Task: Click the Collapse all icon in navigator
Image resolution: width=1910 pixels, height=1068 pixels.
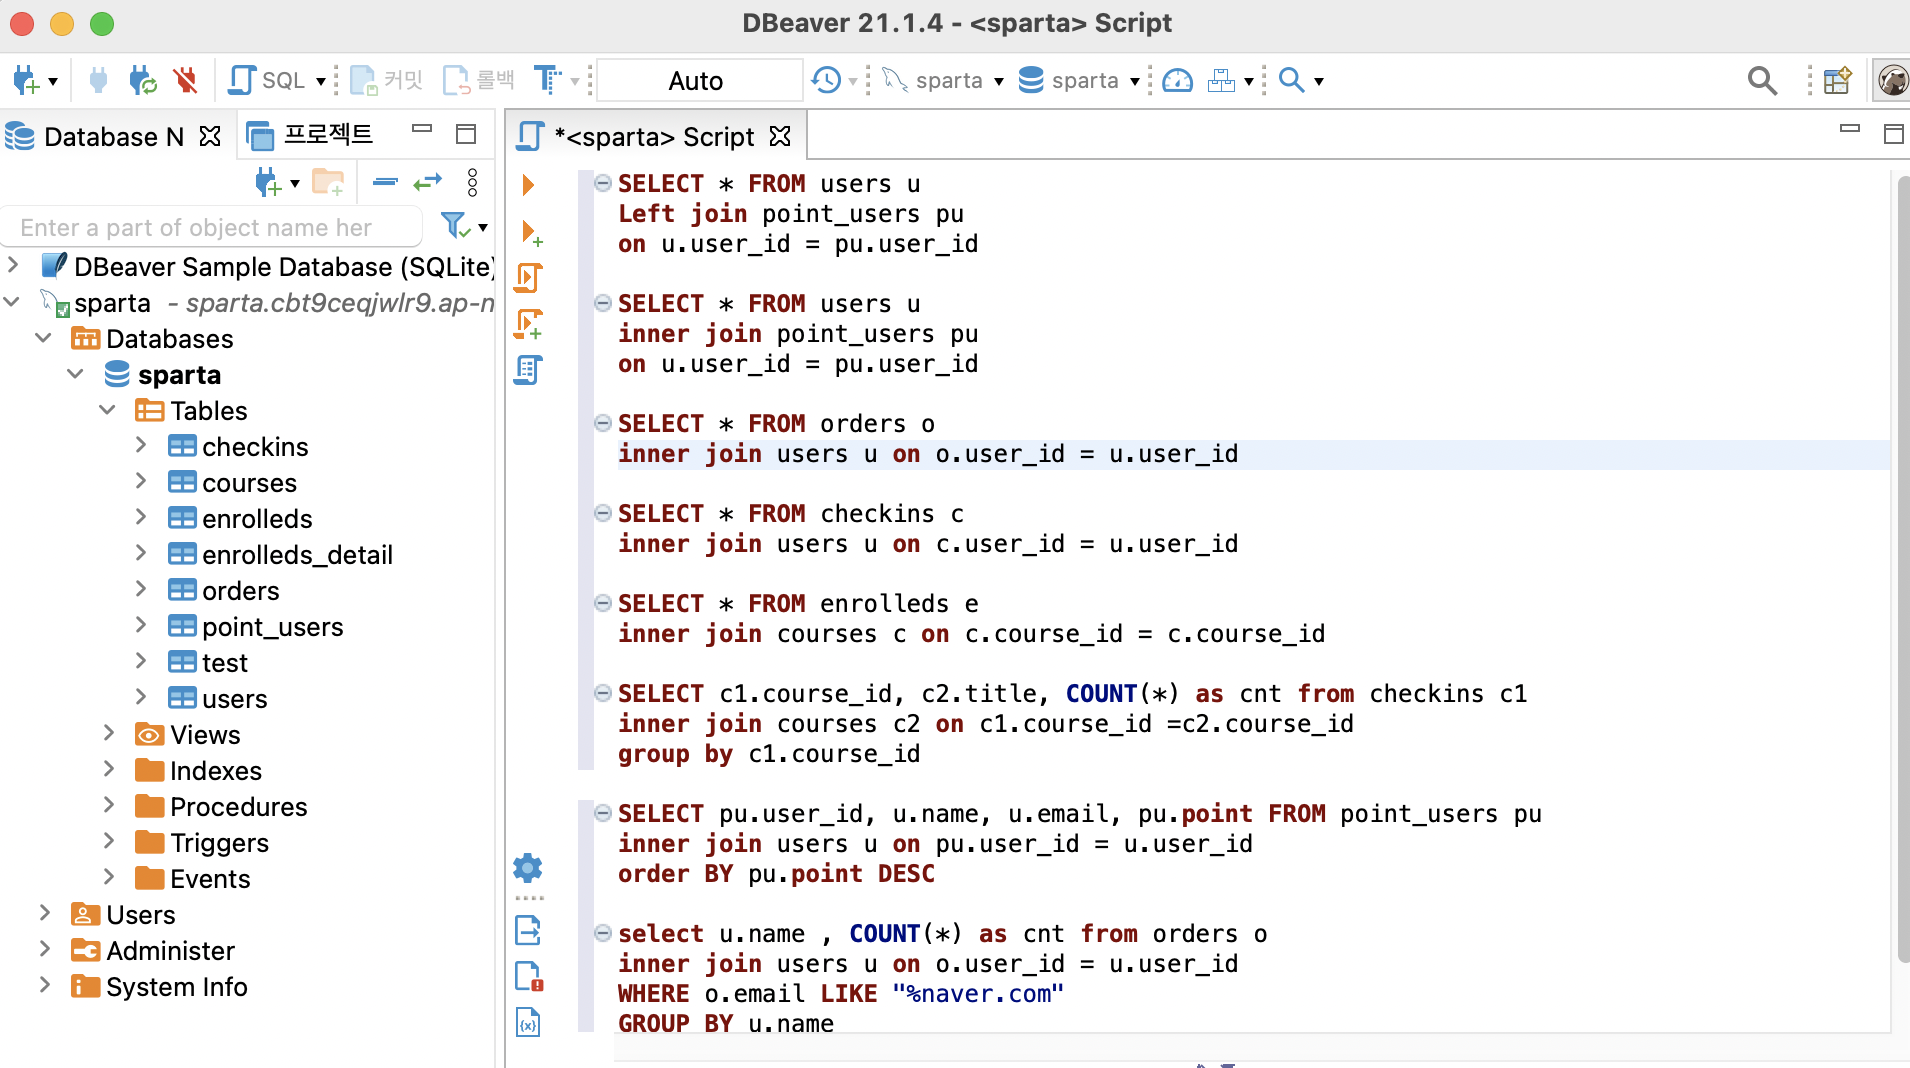Action: (385, 182)
